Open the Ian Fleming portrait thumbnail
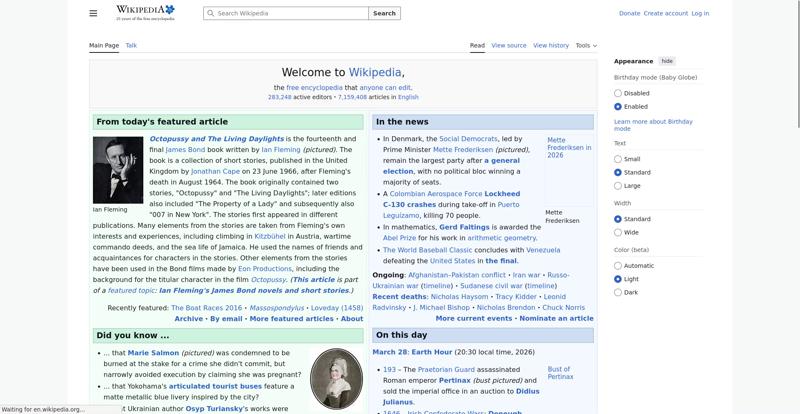The image size is (800, 414). coord(117,169)
